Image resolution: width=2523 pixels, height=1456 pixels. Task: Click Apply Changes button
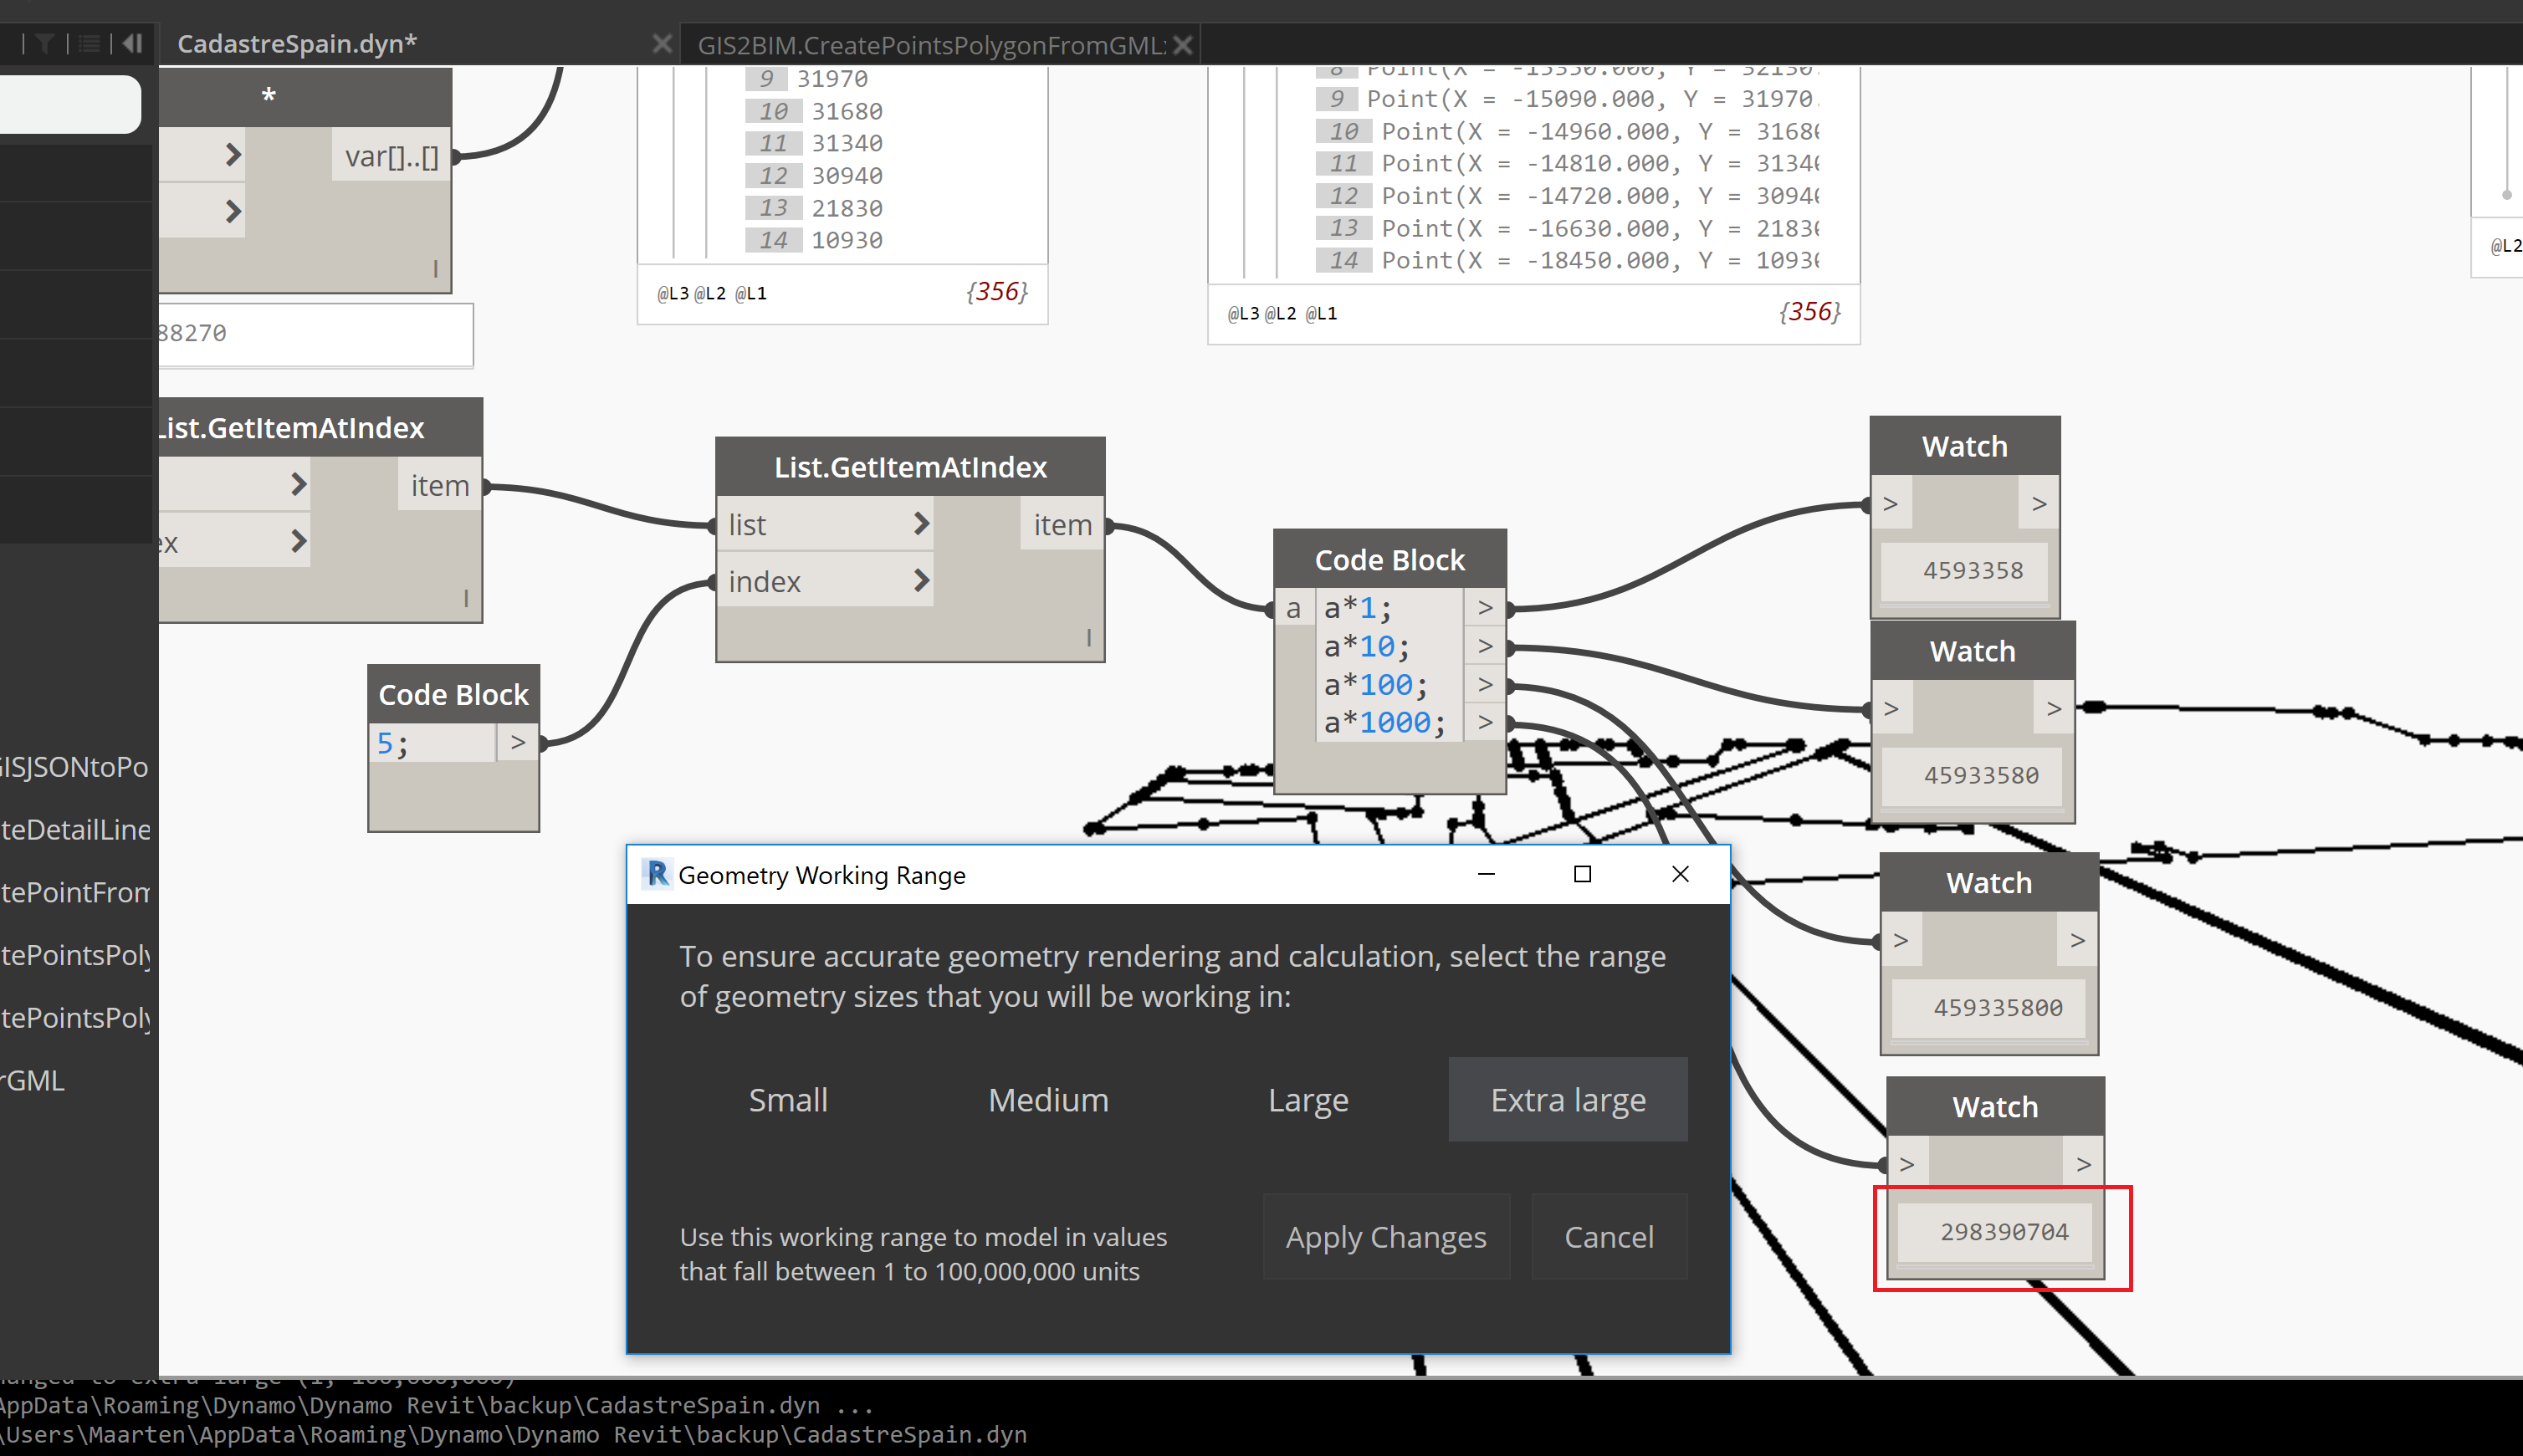pos(1386,1236)
